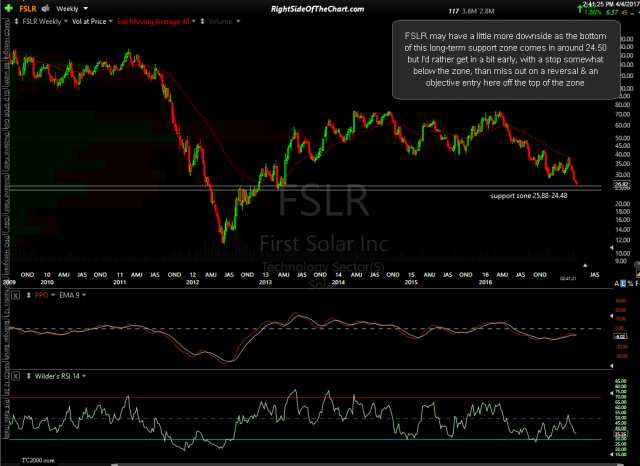The height and width of the screenshot is (466, 640).
Task: Open the EMA 9 dropdown
Action: (73, 295)
